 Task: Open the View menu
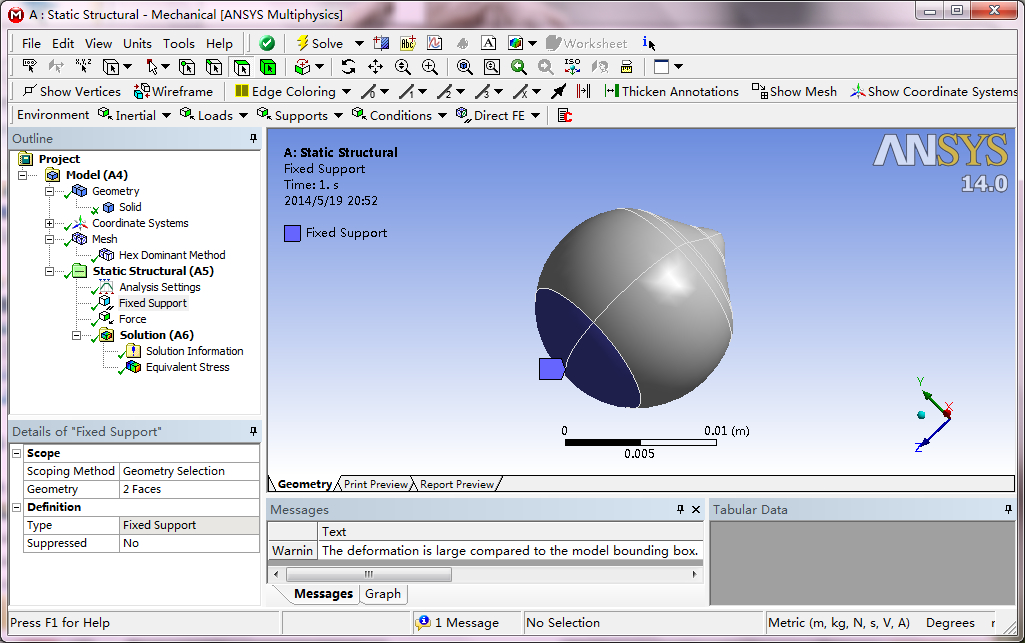pos(98,43)
